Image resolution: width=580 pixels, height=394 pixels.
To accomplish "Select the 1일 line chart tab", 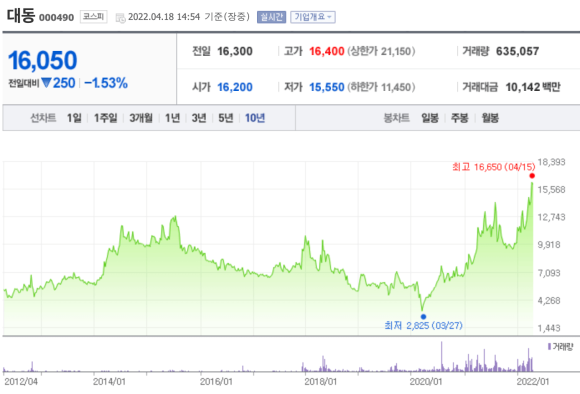I will 74,118.
